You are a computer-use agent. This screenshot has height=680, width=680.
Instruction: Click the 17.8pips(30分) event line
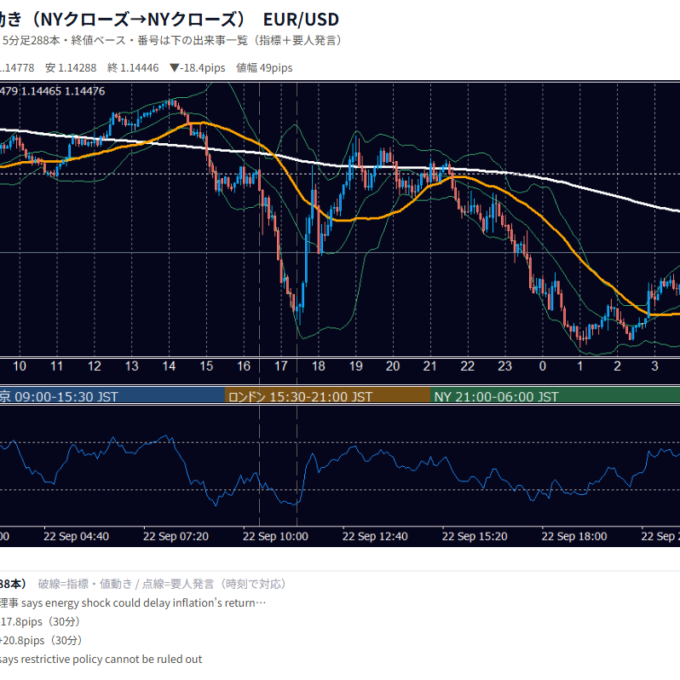point(40,622)
